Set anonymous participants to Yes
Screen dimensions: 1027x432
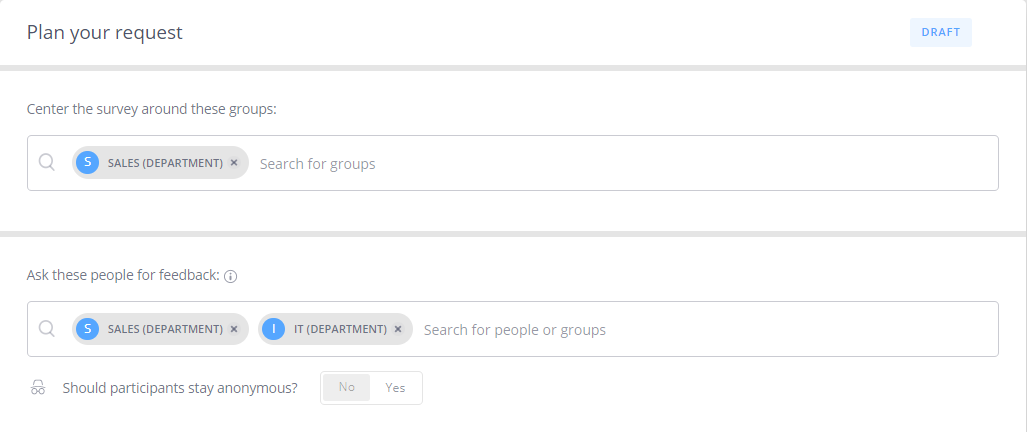pyautogui.click(x=396, y=387)
